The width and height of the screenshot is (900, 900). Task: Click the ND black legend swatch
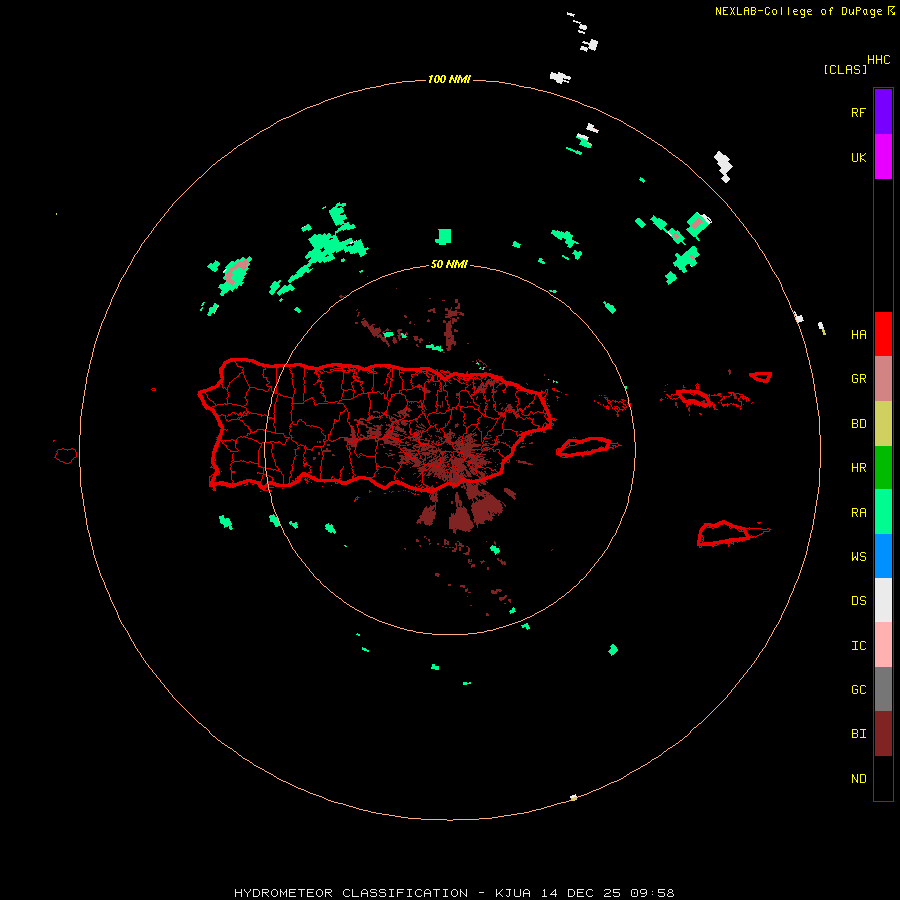click(x=883, y=778)
